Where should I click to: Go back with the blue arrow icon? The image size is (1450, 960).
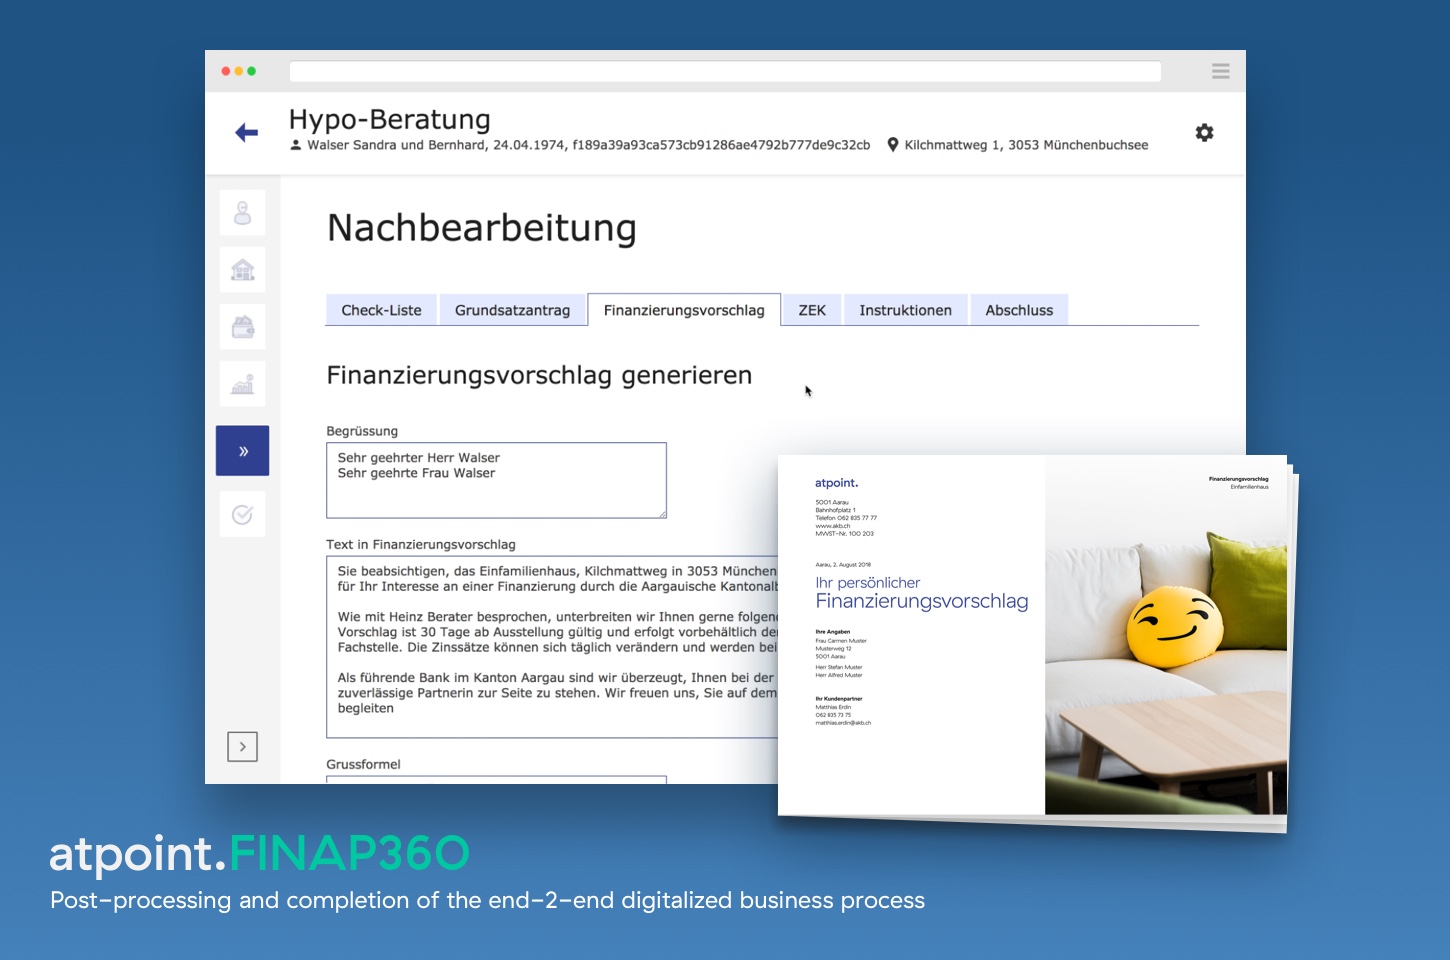(x=246, y=132)
